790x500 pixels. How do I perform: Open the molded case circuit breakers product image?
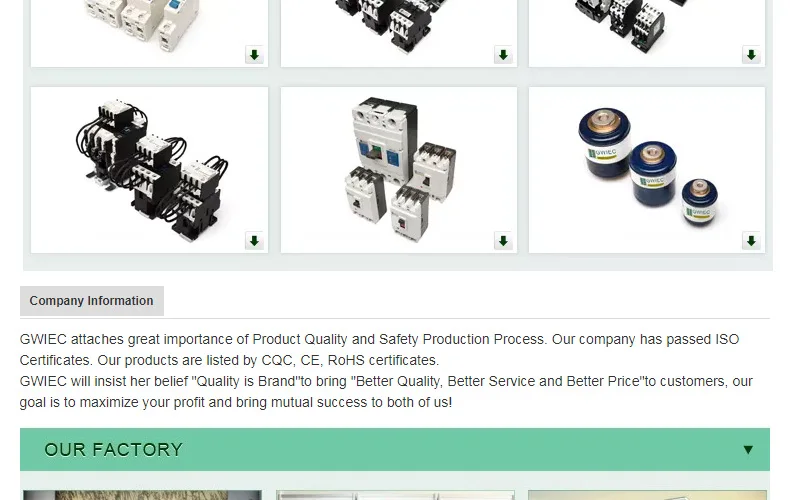(x=399, y=170)
